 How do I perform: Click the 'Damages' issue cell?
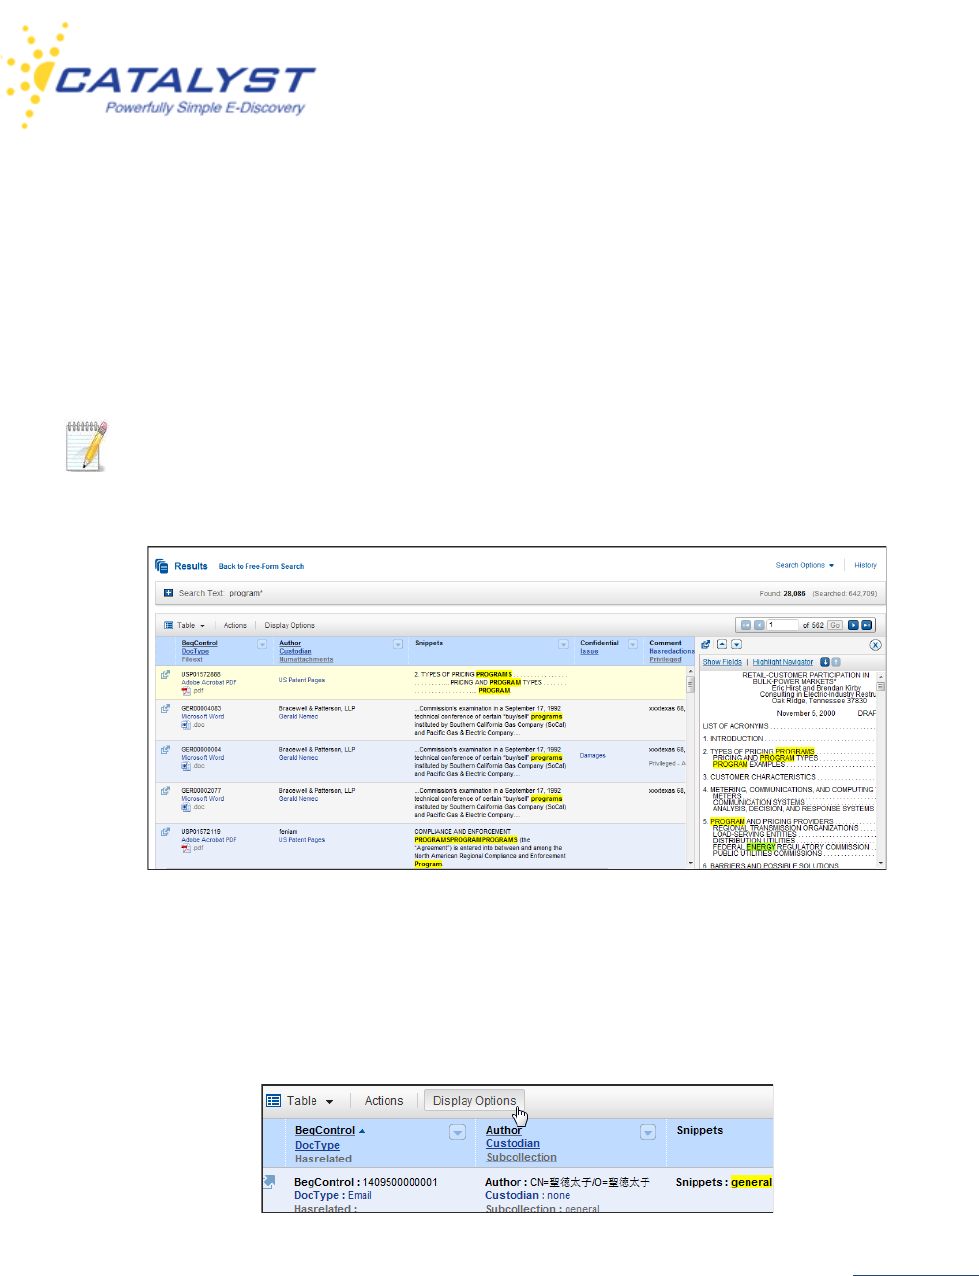592,755
